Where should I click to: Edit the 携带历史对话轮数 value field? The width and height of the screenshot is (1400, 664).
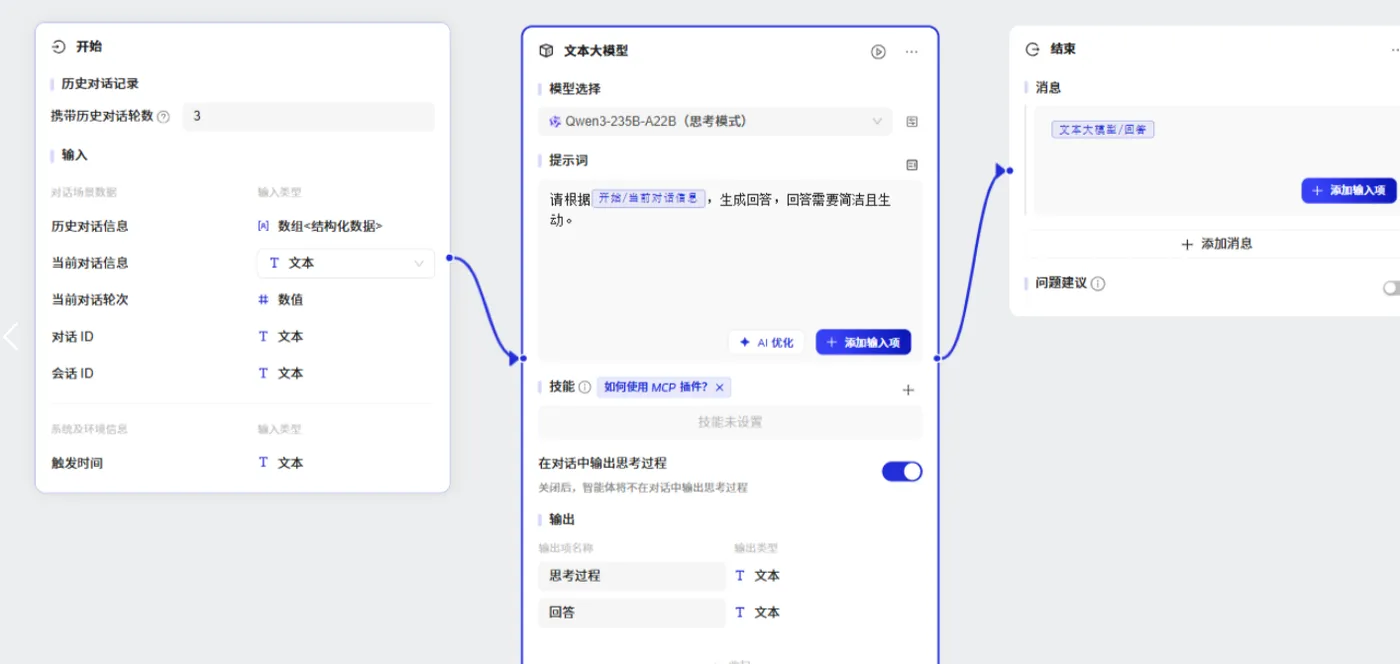click(x=308, y=116)
